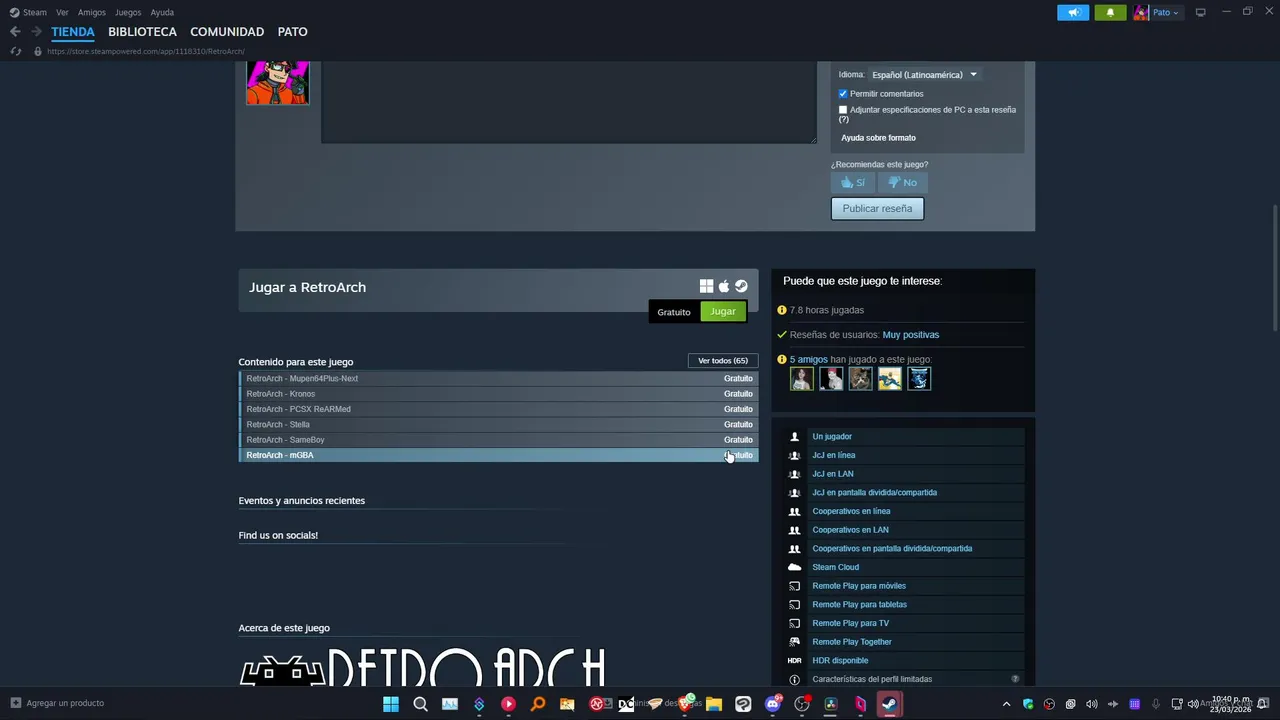Click the Steam Cloud feature link
Image resolution: width=1280 pixels, height=720 pixels.
[835, 567]
